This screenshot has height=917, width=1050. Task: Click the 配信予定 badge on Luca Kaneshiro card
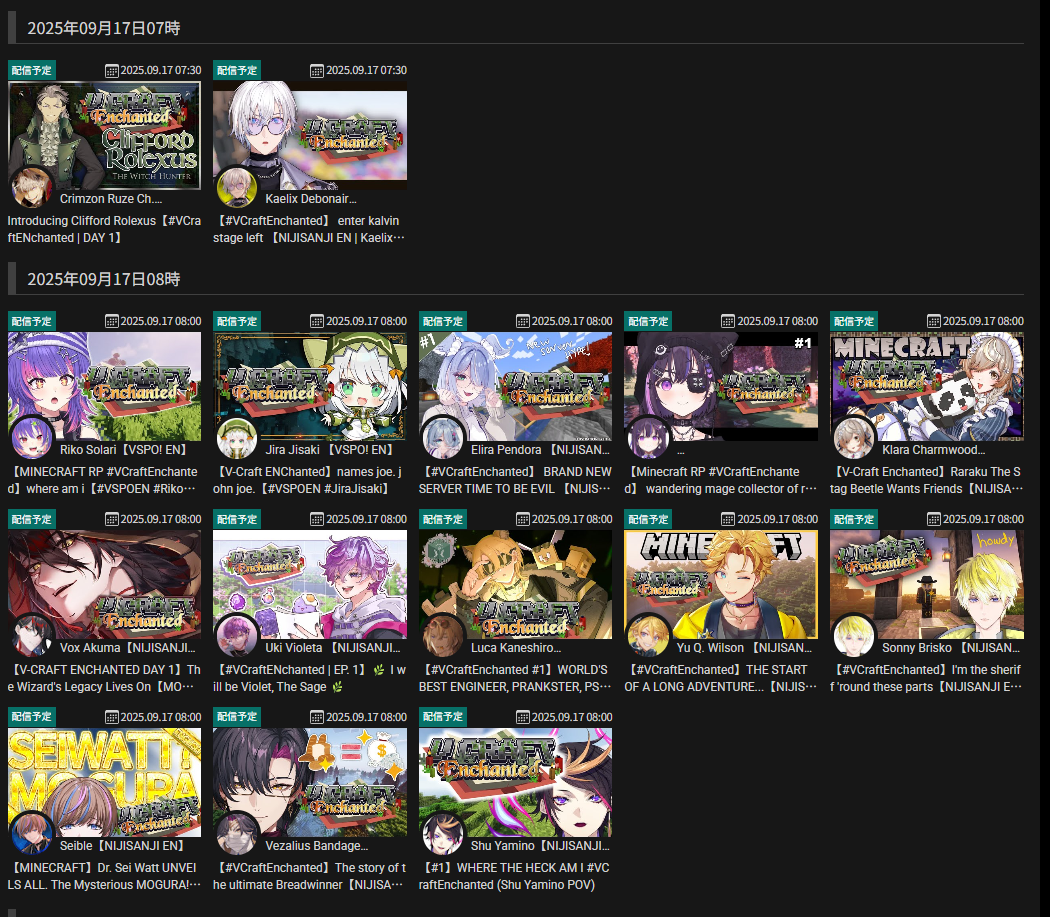click(x=443, y=519)
